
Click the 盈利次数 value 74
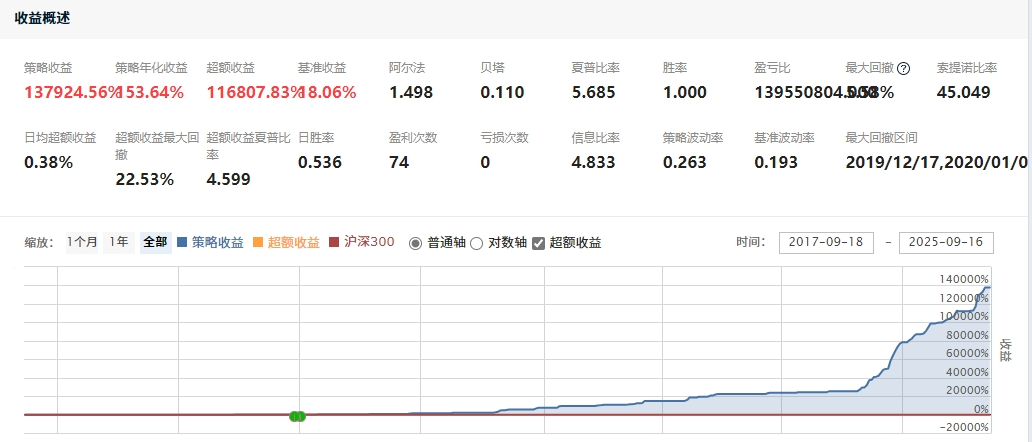tap(399, 162)
